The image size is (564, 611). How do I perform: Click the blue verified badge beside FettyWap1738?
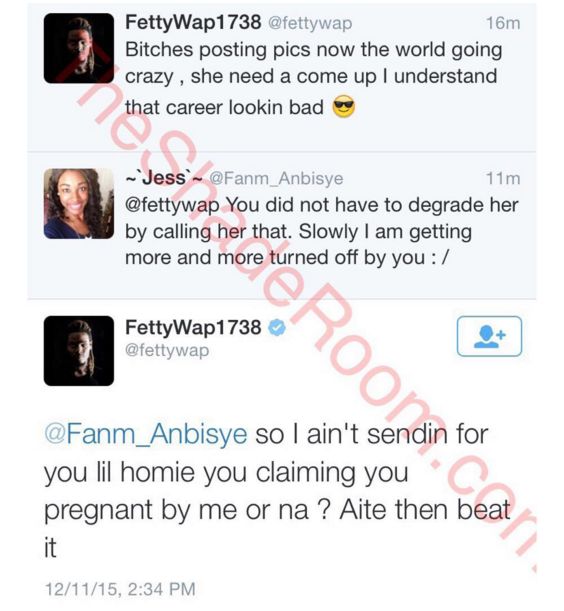point(277,327)
